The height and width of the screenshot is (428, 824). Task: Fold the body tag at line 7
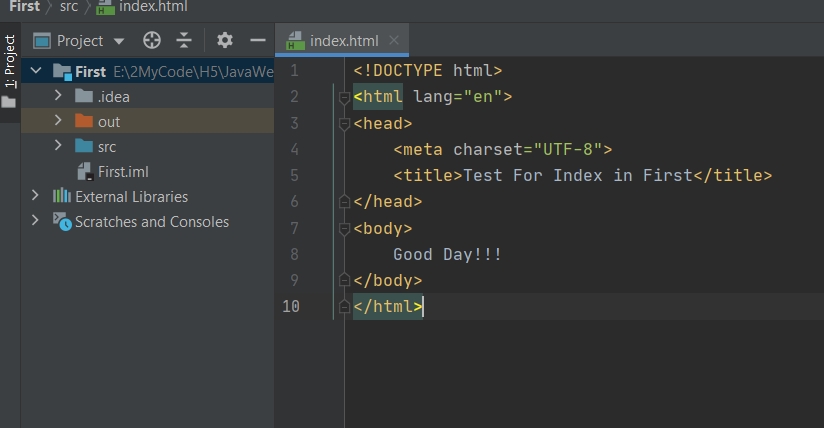point(344,229)
